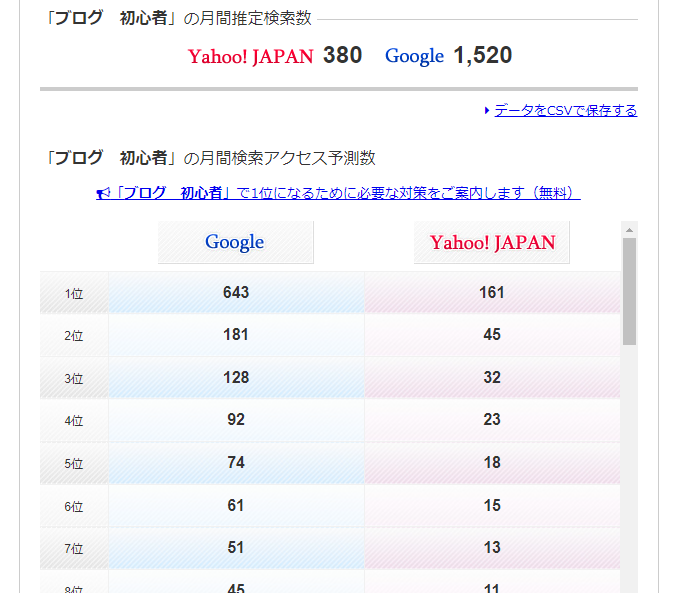Screen dimensions: 674x593
Task: Click the Yahoo value 18 for 5位
Action: (492, 462)
